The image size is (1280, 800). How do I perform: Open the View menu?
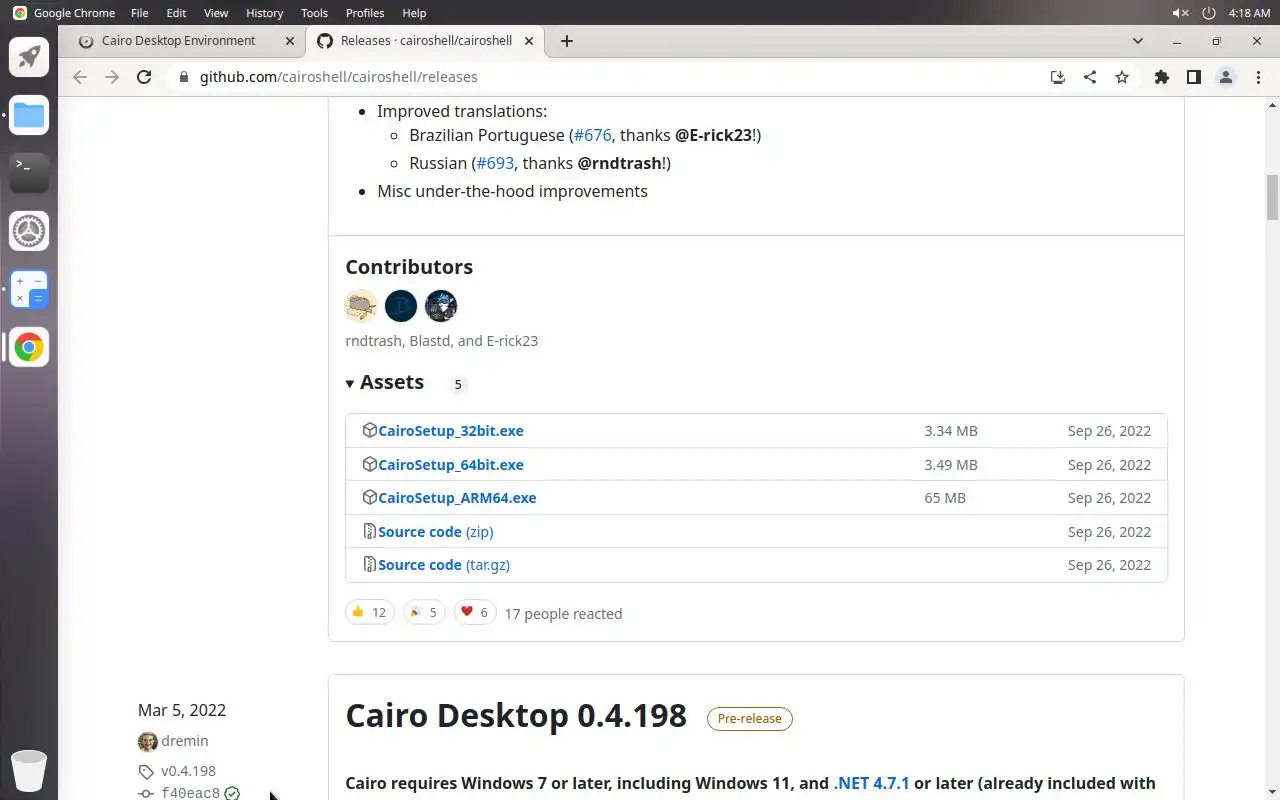coord(216,13)
